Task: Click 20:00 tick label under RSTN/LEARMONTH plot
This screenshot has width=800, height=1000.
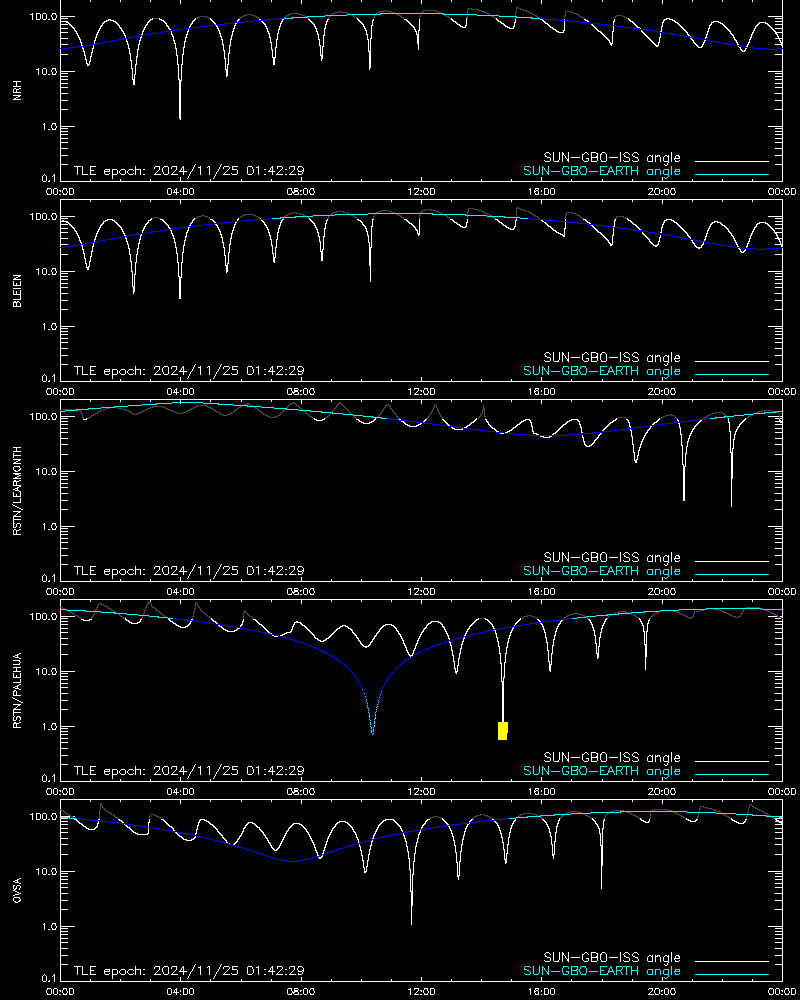Action: click(x=662, y=591)
